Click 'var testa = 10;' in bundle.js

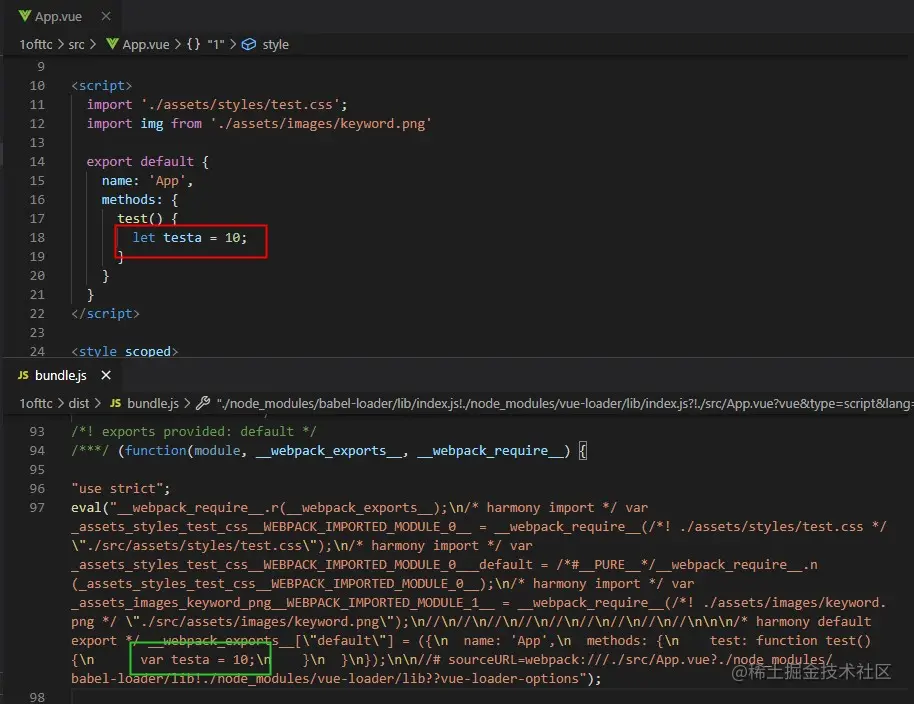pyautogui.click(x=197, y=660)
